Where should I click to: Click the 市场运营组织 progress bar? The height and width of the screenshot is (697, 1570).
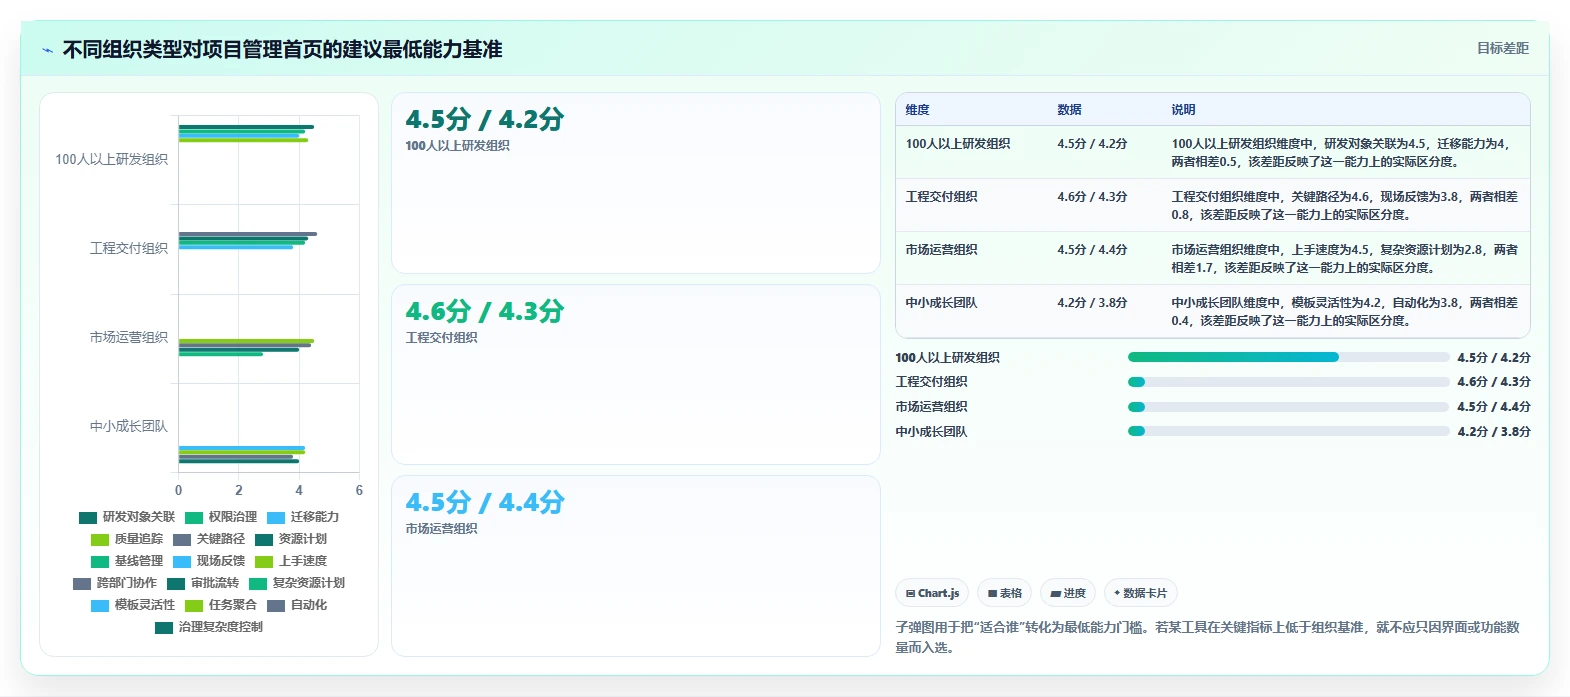pyautogui.click(x=1288, y=407)
